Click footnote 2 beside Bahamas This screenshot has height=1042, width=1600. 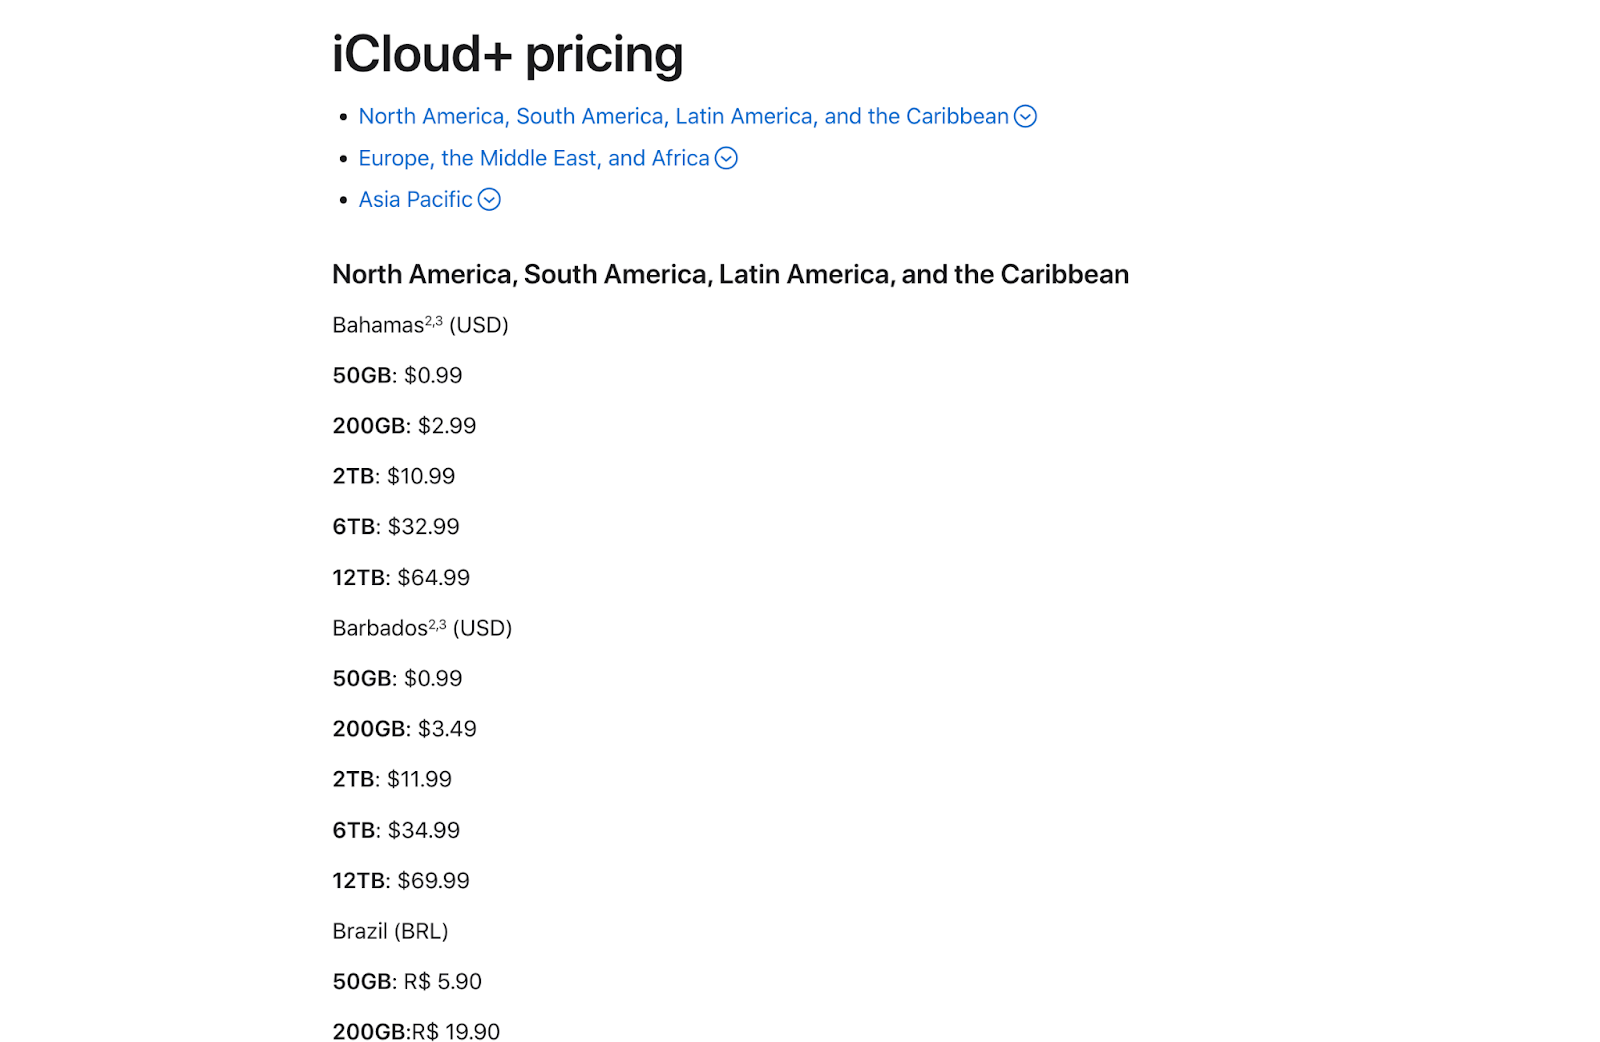(x=428, y=319)
